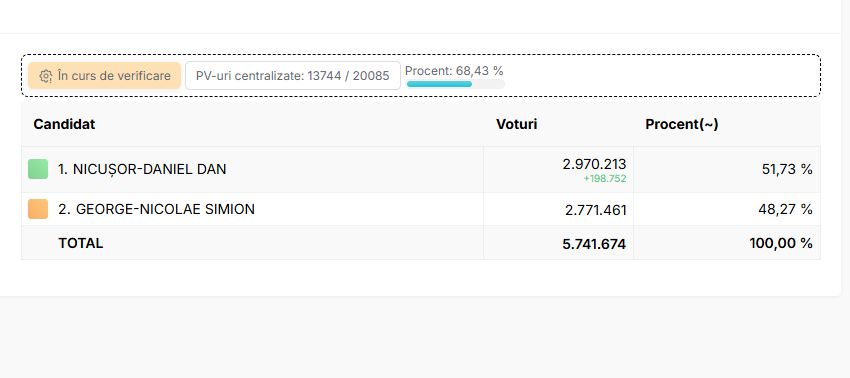Image resolution: width=850 pixels, height=378 pixels.
Task: Click the Candidat column header
Action: 64,124
